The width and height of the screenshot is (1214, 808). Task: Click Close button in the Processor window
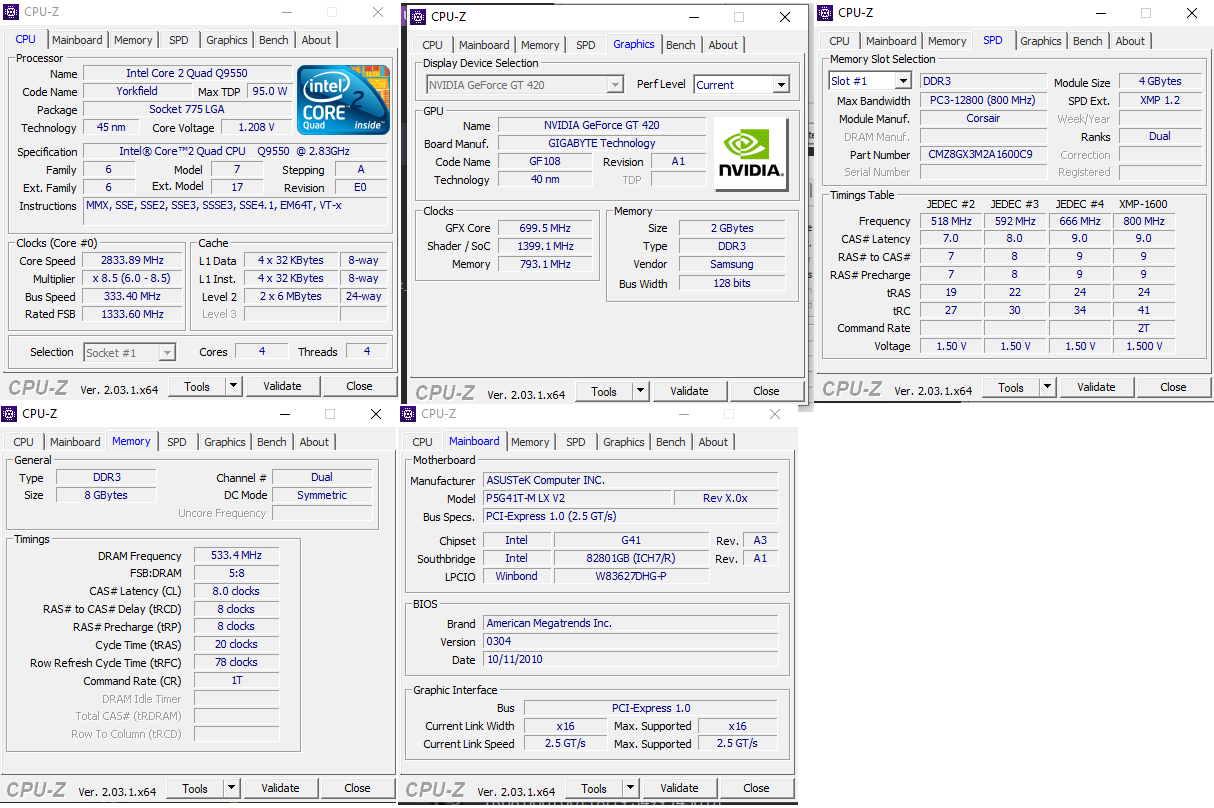(x=359, y=386)
